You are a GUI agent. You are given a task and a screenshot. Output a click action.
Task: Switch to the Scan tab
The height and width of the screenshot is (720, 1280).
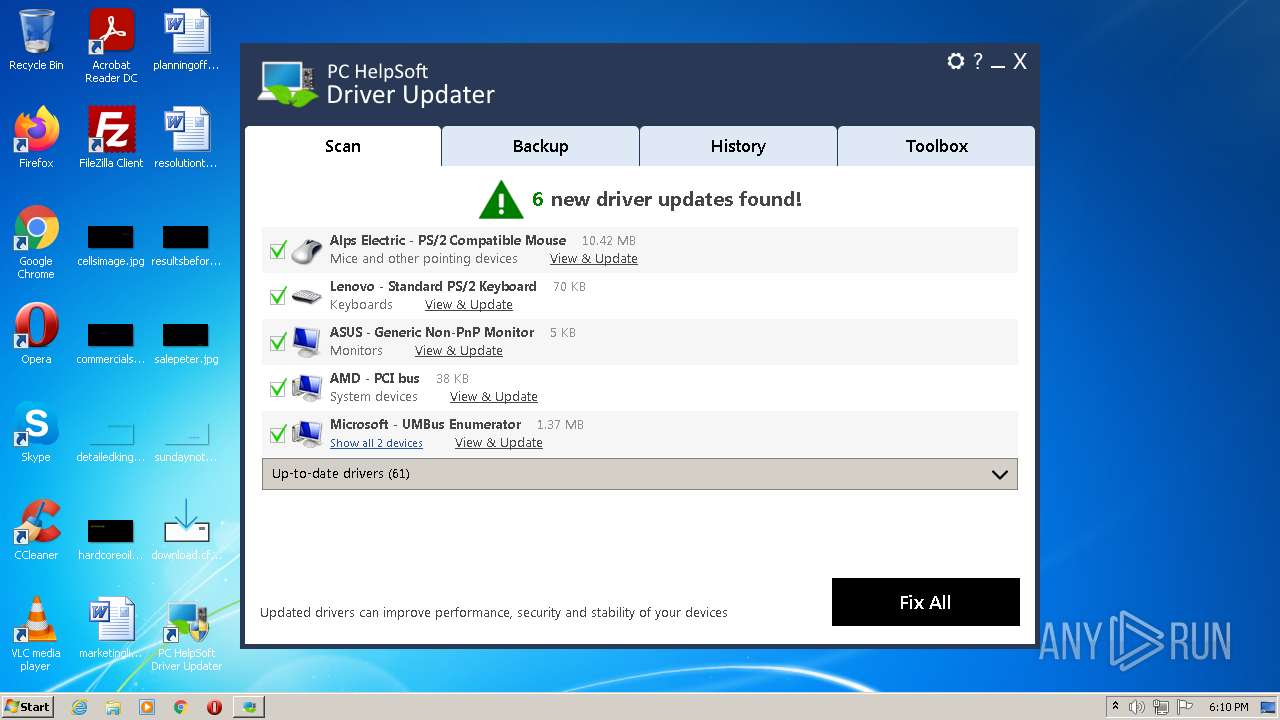(x=342, y=146)
